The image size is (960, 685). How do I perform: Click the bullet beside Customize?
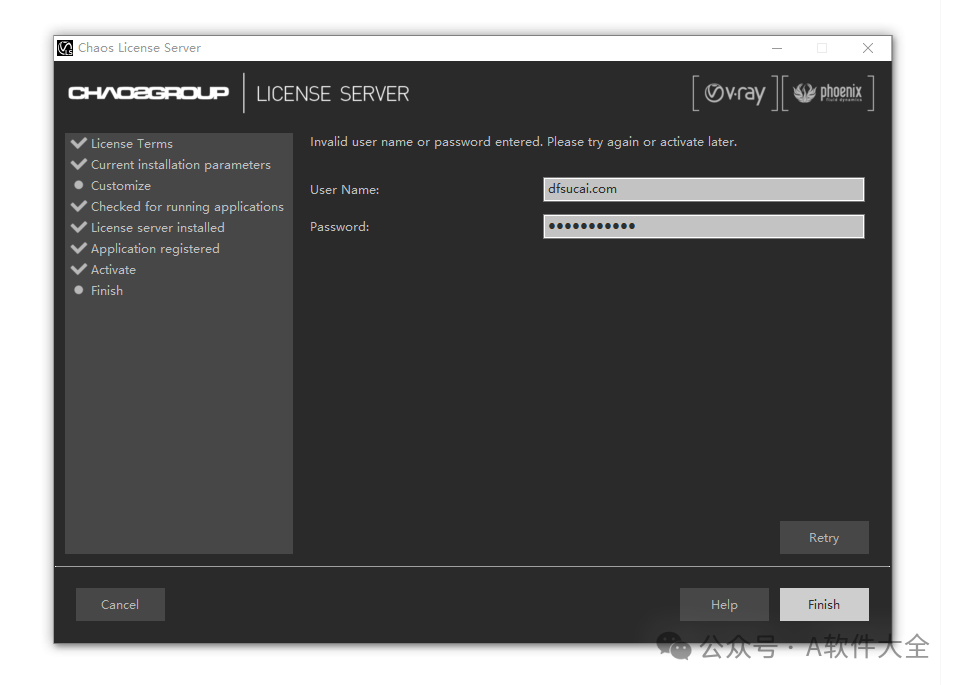[78, 185]
